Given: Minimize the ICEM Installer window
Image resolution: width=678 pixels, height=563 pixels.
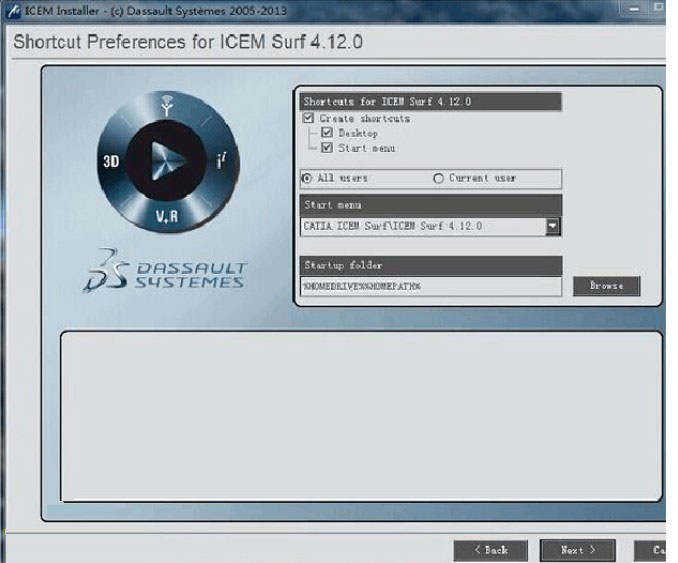Looking at the screenshot, I should (x=633, y=8).
